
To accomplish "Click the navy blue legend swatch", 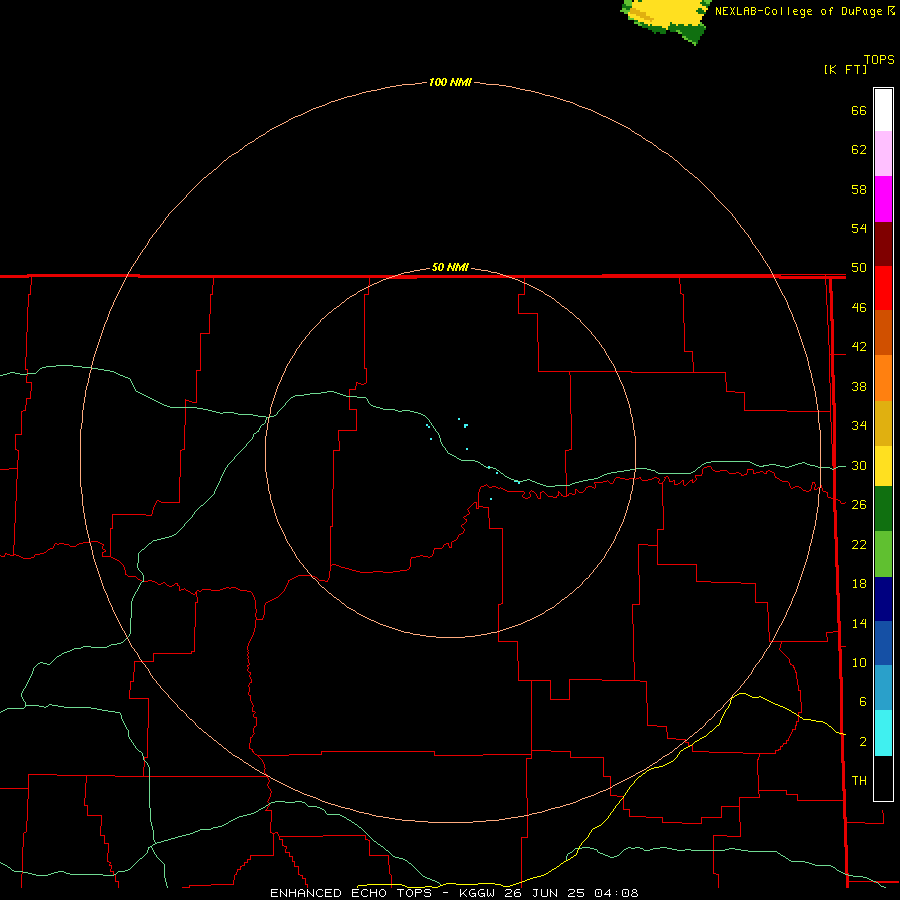I will click(x=883, y=599).
